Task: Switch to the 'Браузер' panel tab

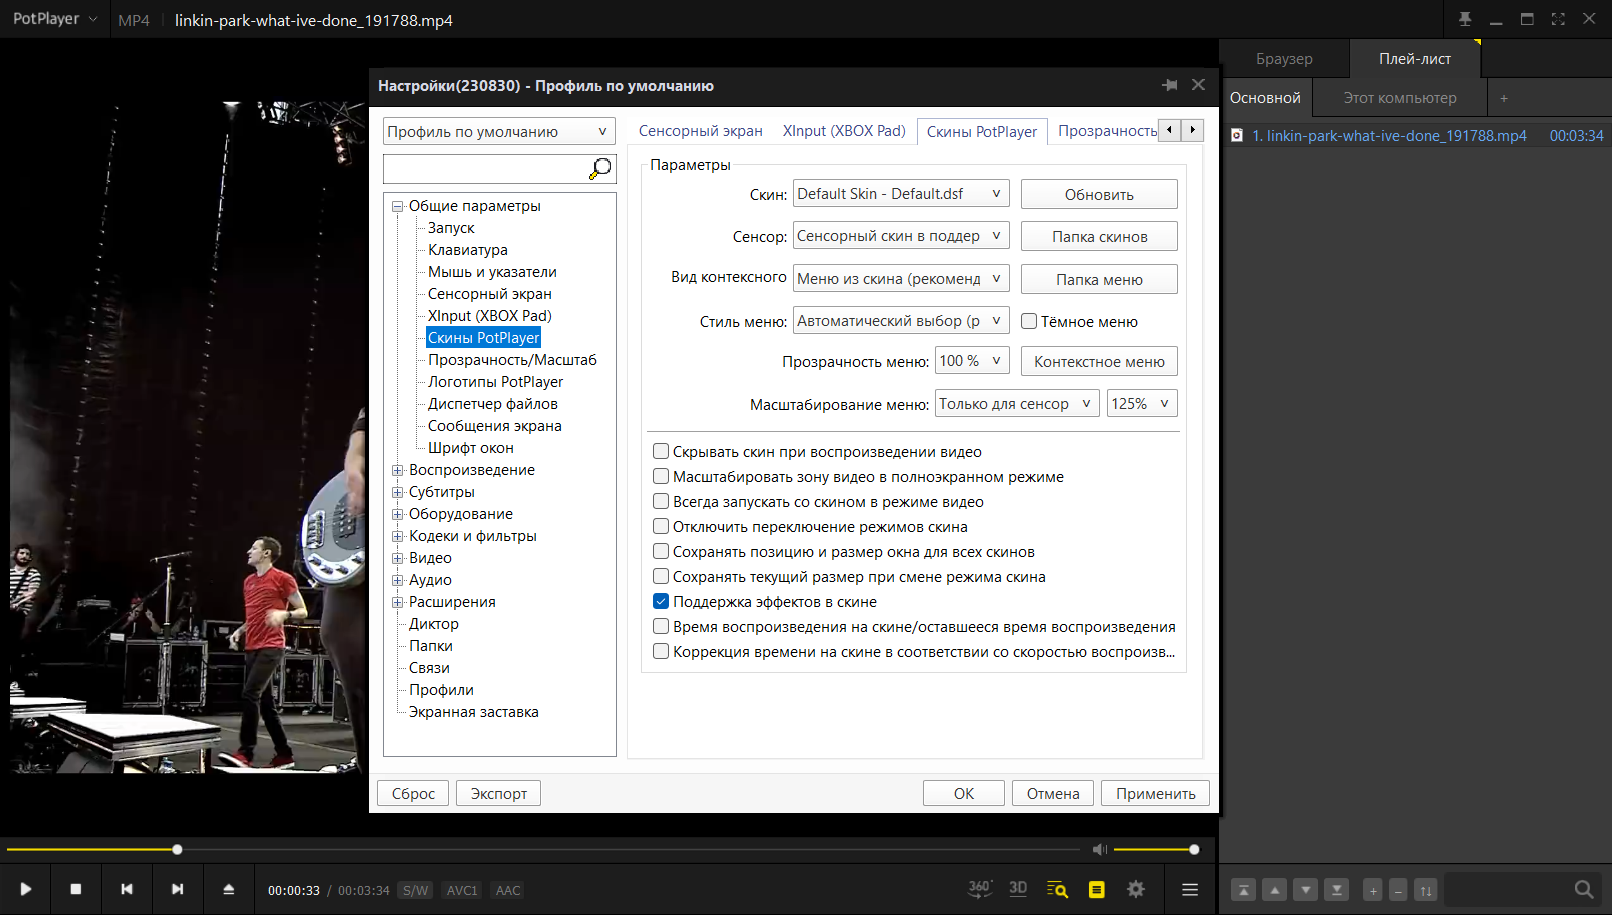Action: pos(1284,59)
